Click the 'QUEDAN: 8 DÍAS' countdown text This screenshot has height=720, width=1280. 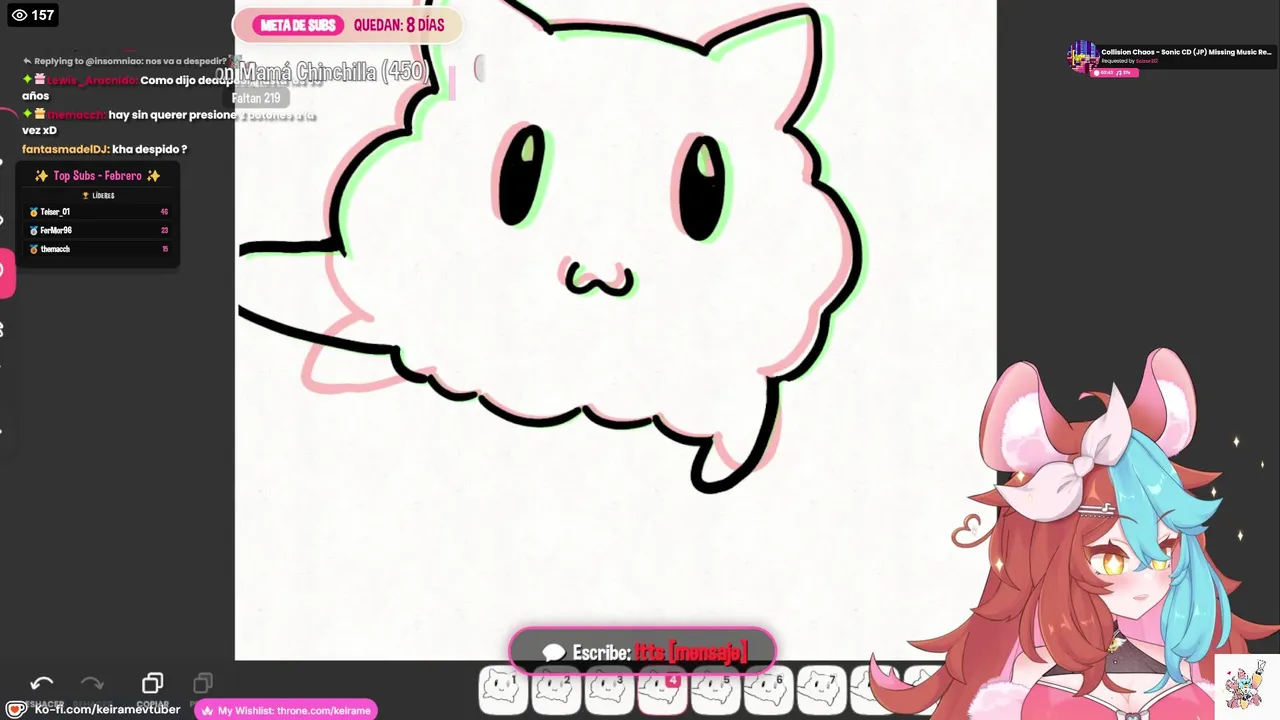398,25
